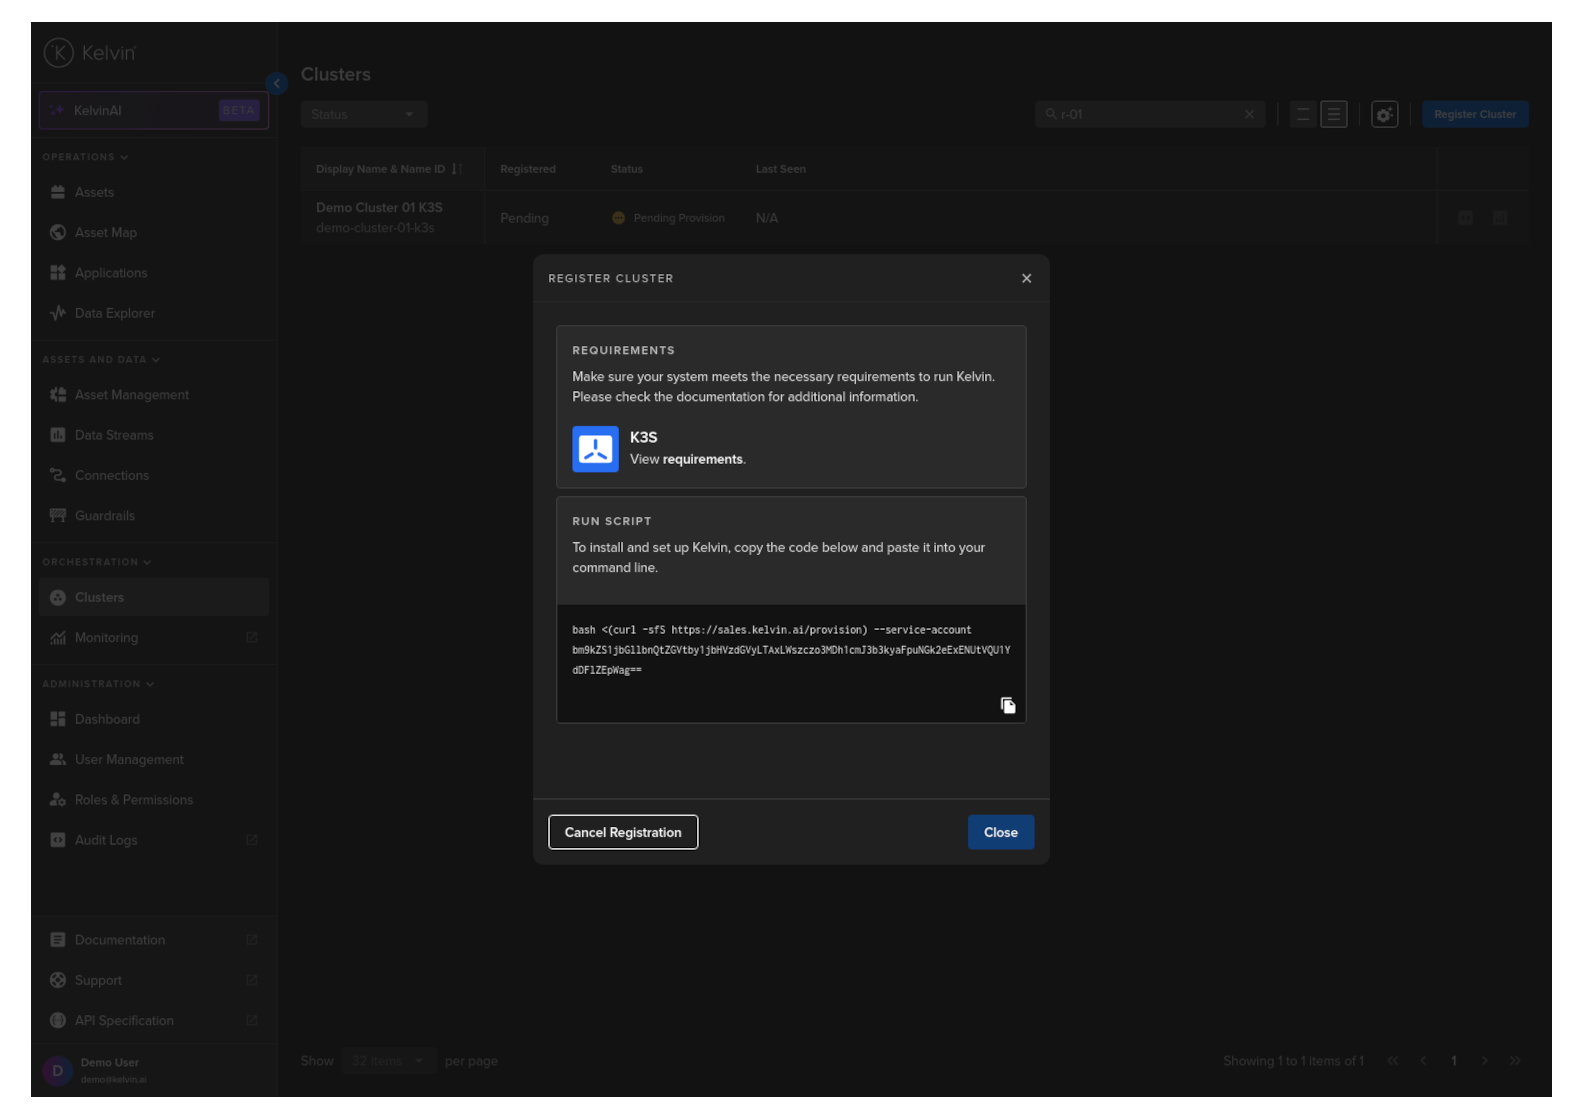Click the blue Close button
Image resolution: width=1584 pixels, height=1120 pixels.
[x=1000, y=833]
